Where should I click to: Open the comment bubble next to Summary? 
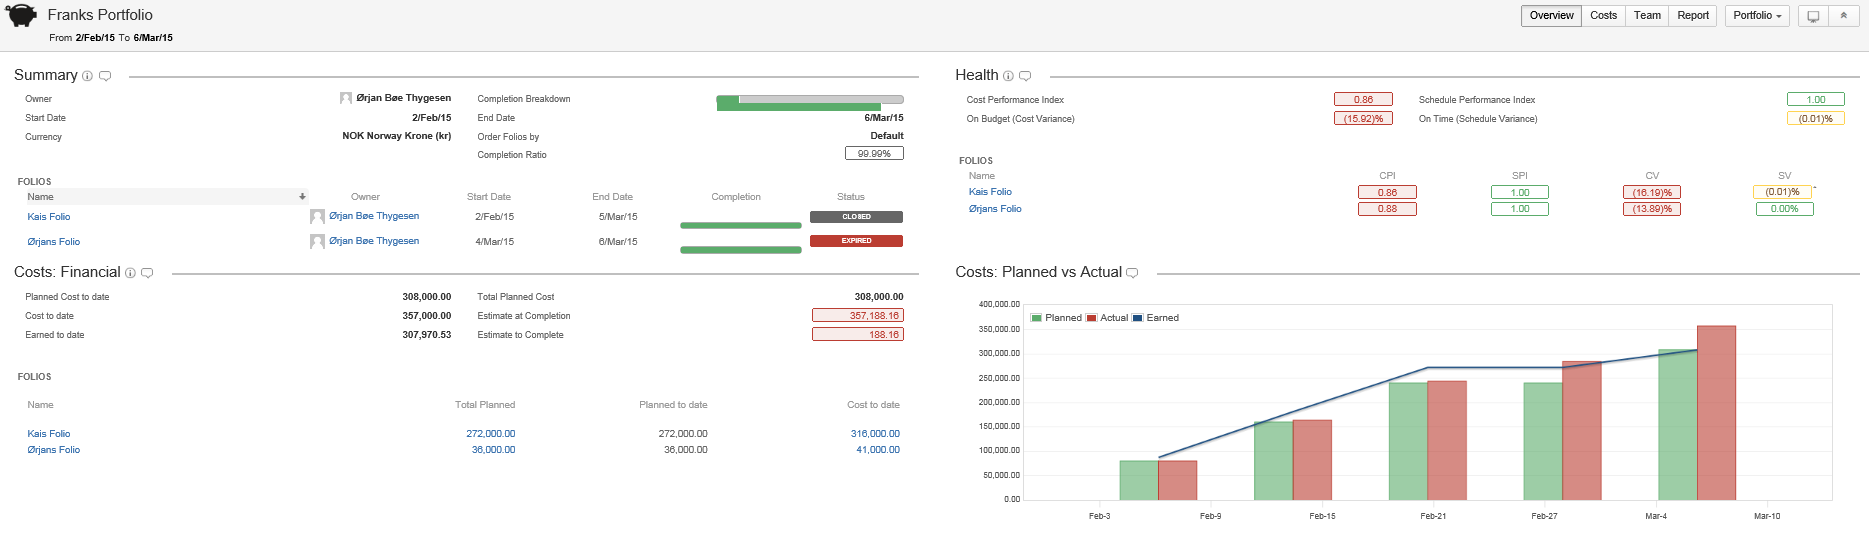click(x=105, y=76)
